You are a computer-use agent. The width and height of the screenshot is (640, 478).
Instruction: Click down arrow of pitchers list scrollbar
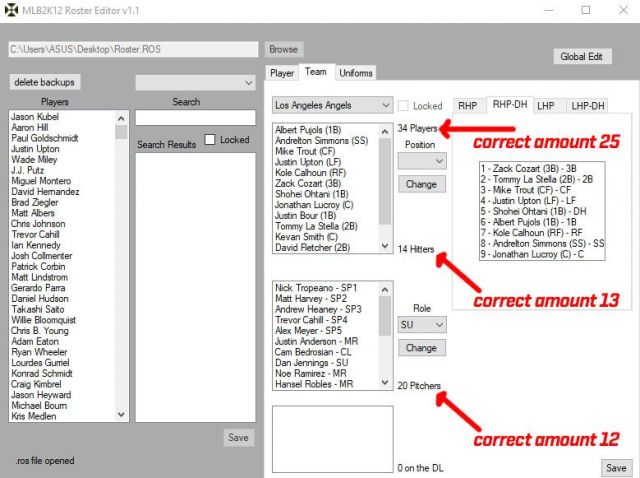(385, 382)
